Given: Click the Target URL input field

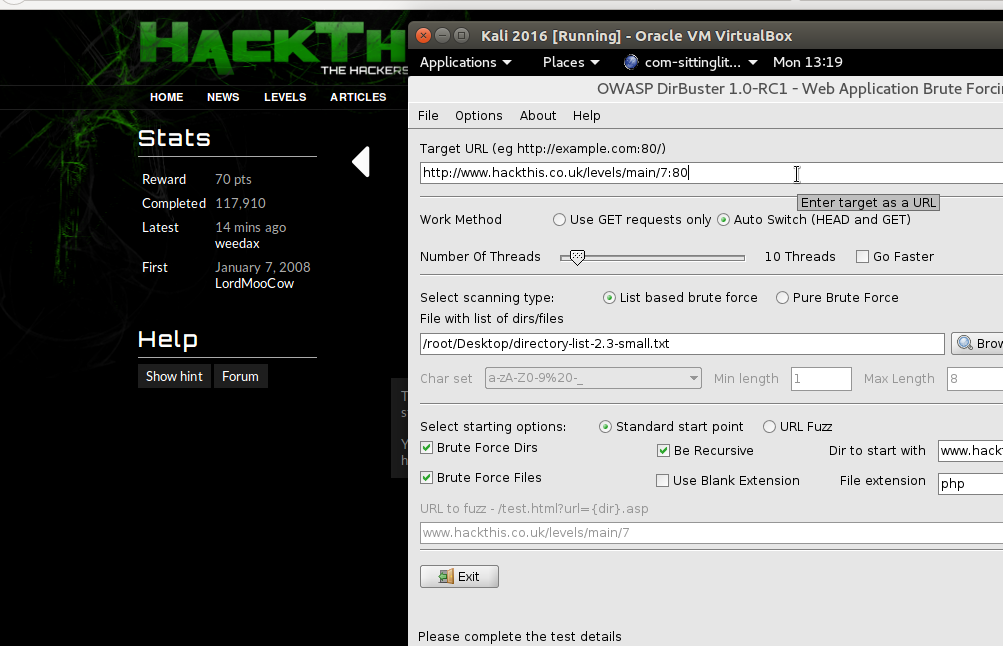Looking at the screenshot, I should (711, 173).
